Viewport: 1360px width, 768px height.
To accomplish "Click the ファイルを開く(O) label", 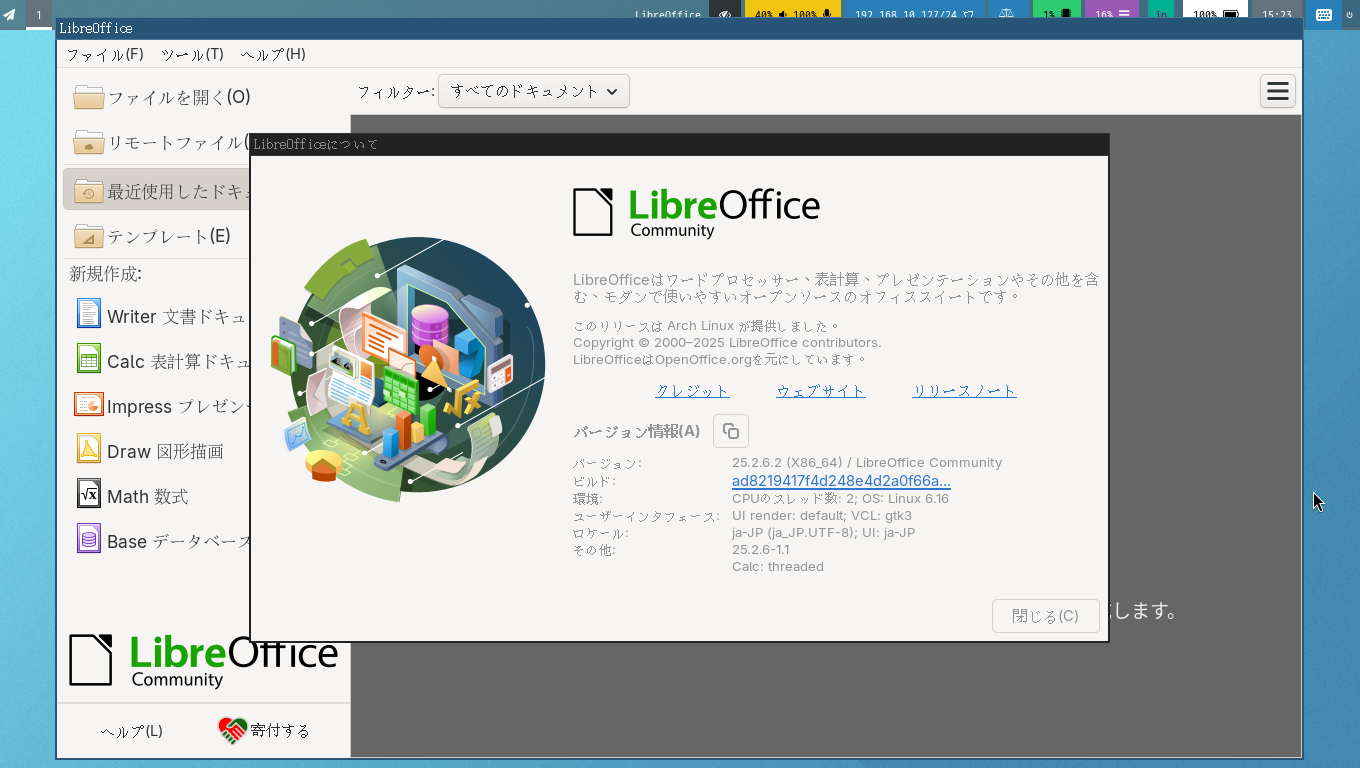I will [x=179, y=97].
